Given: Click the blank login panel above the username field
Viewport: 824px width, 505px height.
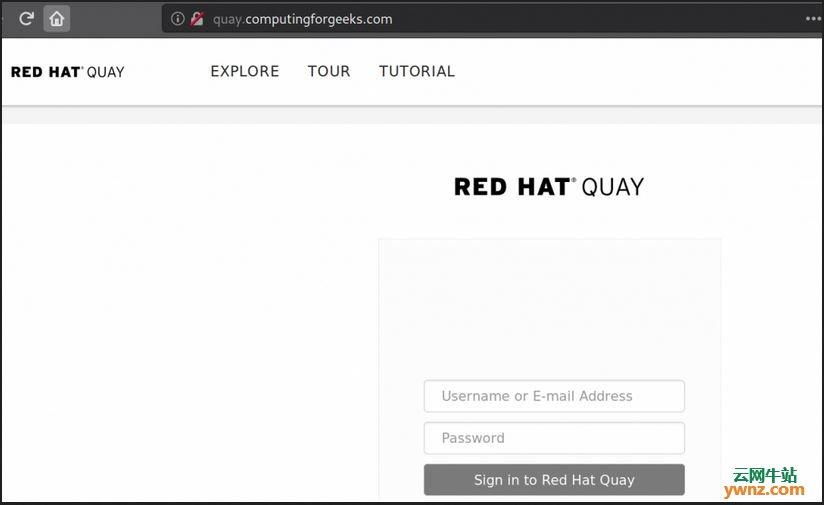Looking at the screenshot, I should [x=549, y=309].
